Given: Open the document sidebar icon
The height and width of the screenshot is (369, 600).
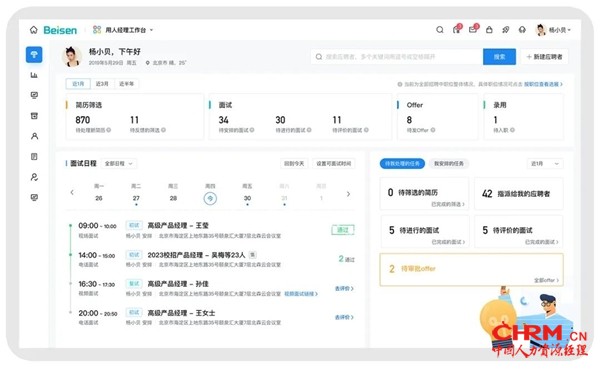Looking at the screenshot, I should [x=34, y=156].
